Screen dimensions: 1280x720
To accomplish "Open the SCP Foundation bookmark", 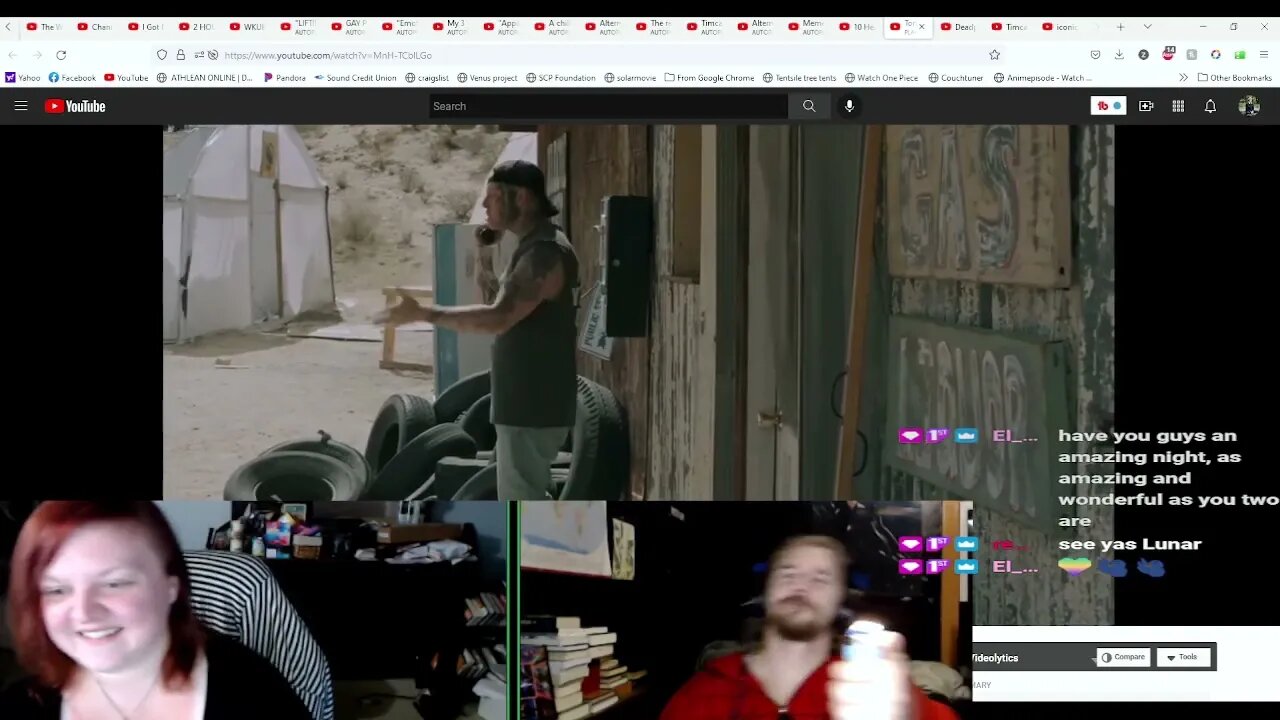I will pyautogui.click(x=560, y=77).
